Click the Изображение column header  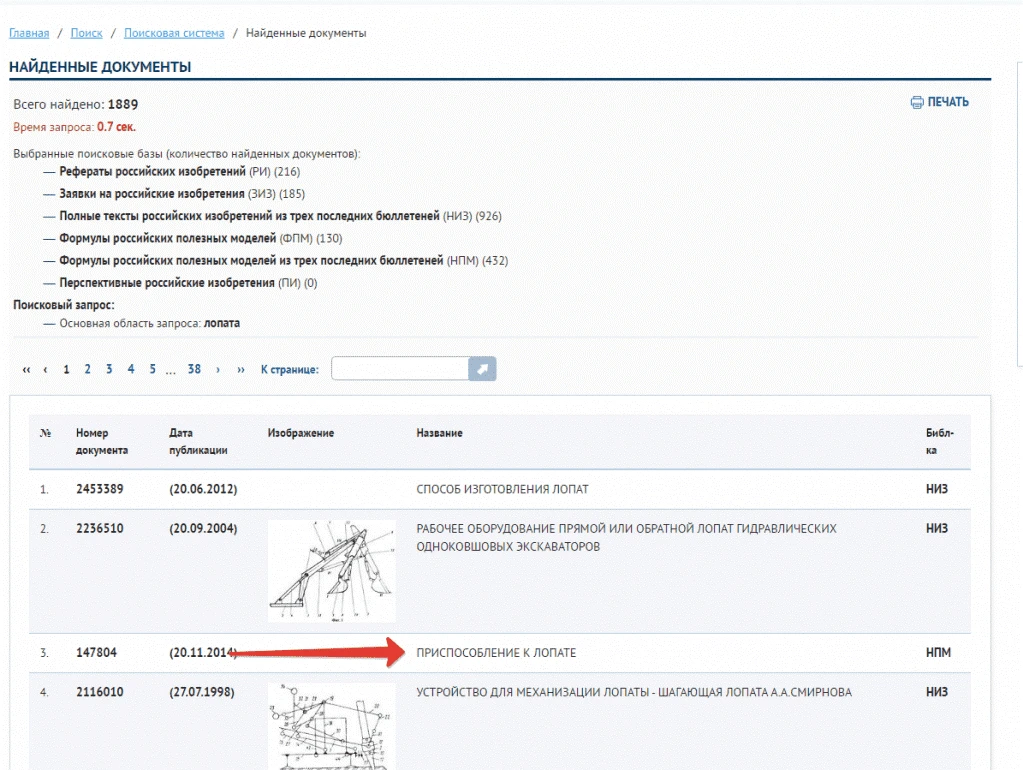301,433
